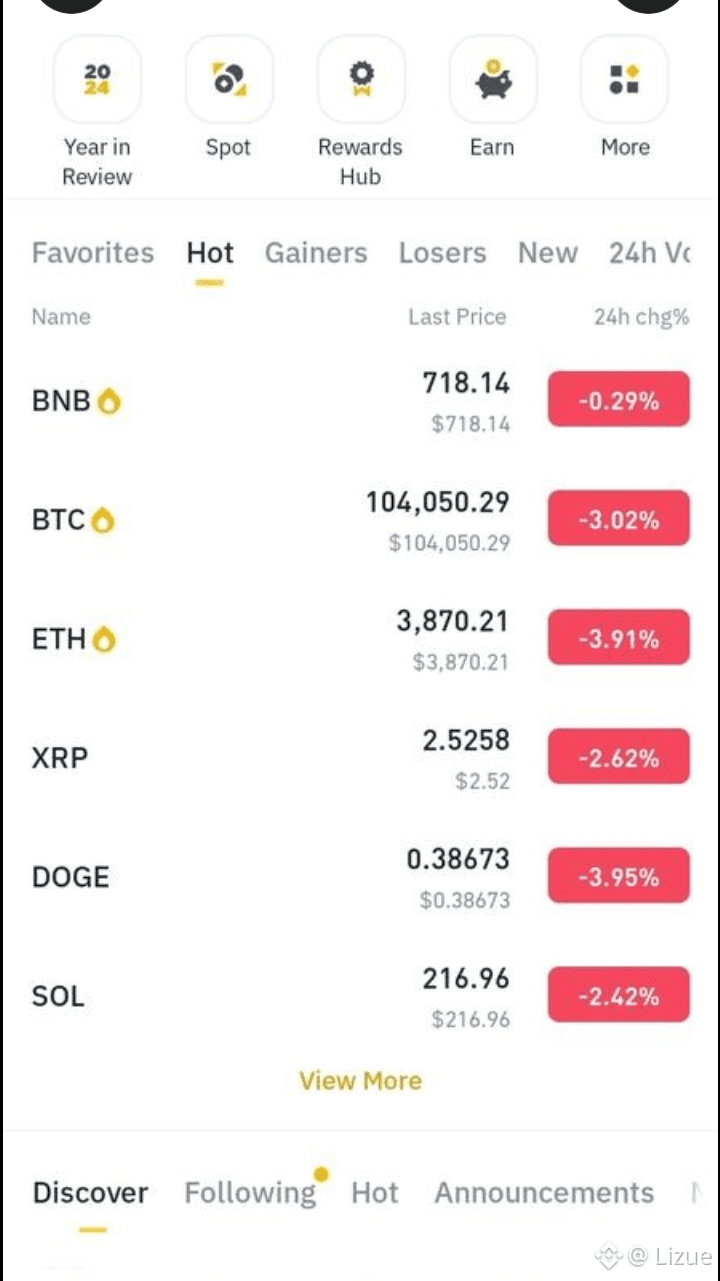Switch to the Losers tab

(x=442, y=253)
